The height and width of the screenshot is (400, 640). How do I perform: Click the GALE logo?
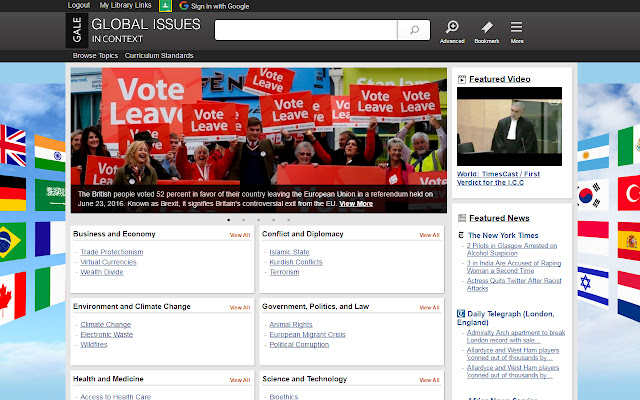[77, 30]
